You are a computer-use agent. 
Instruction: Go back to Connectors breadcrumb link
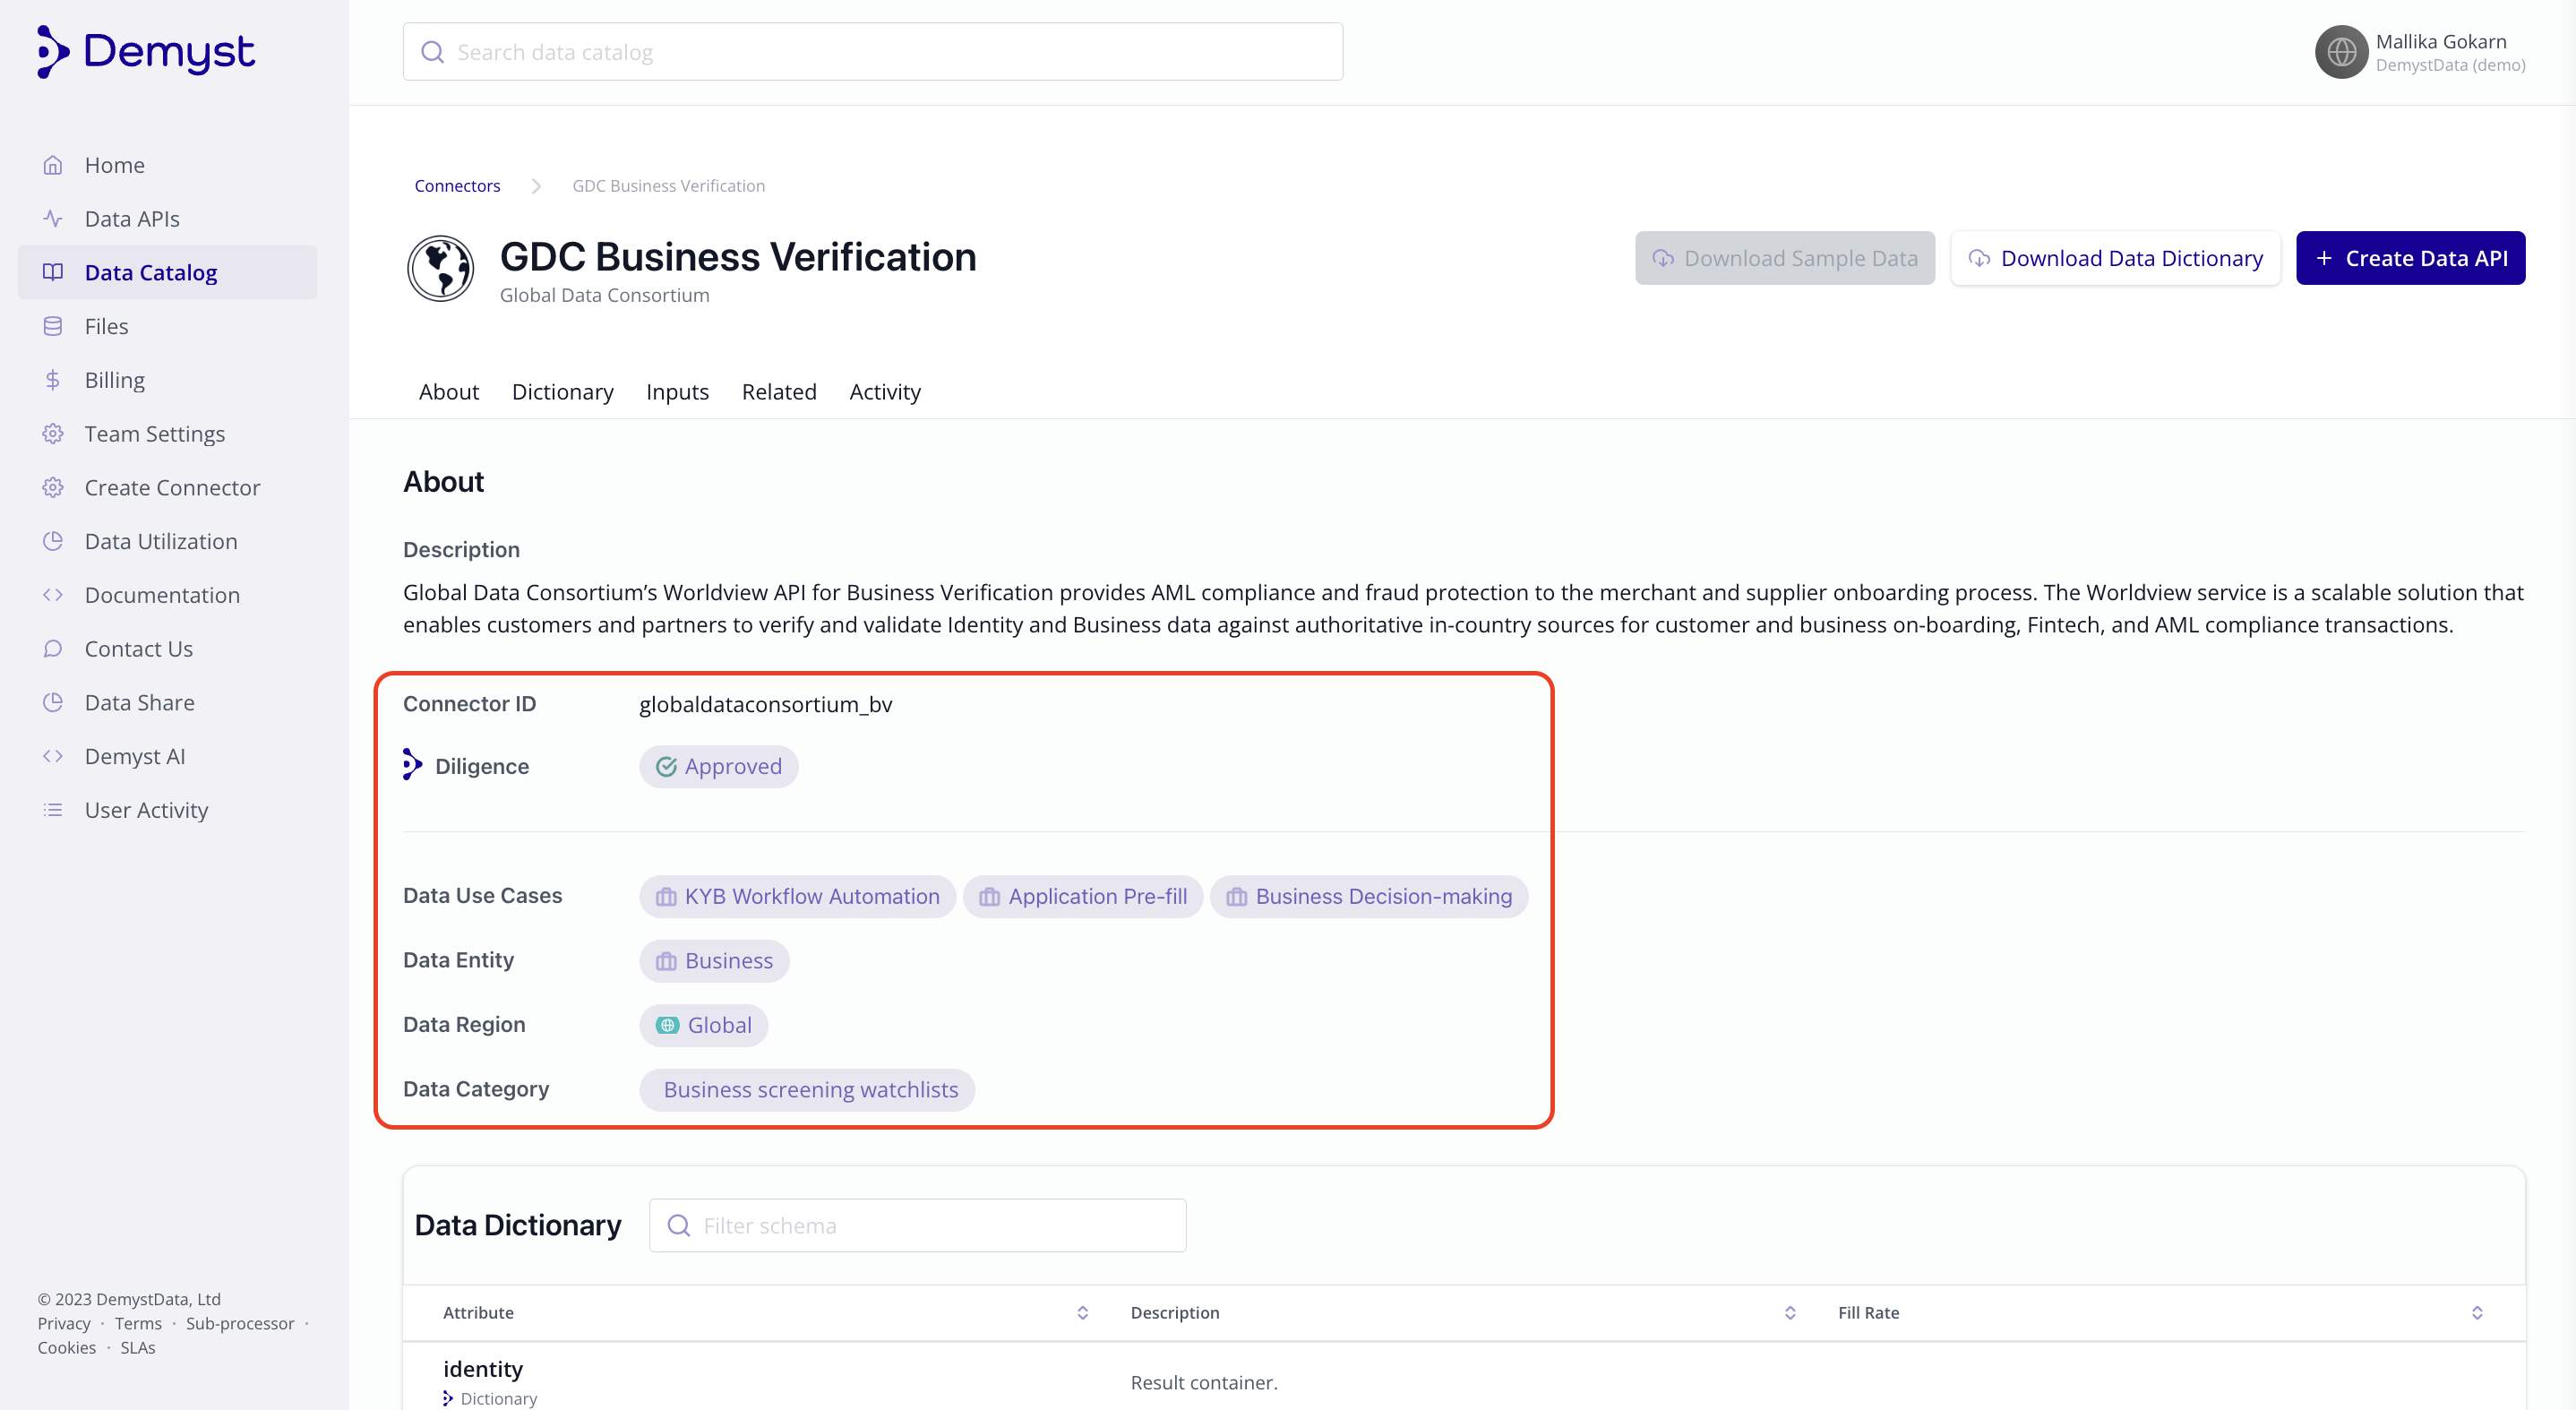(x=457, y=186)
